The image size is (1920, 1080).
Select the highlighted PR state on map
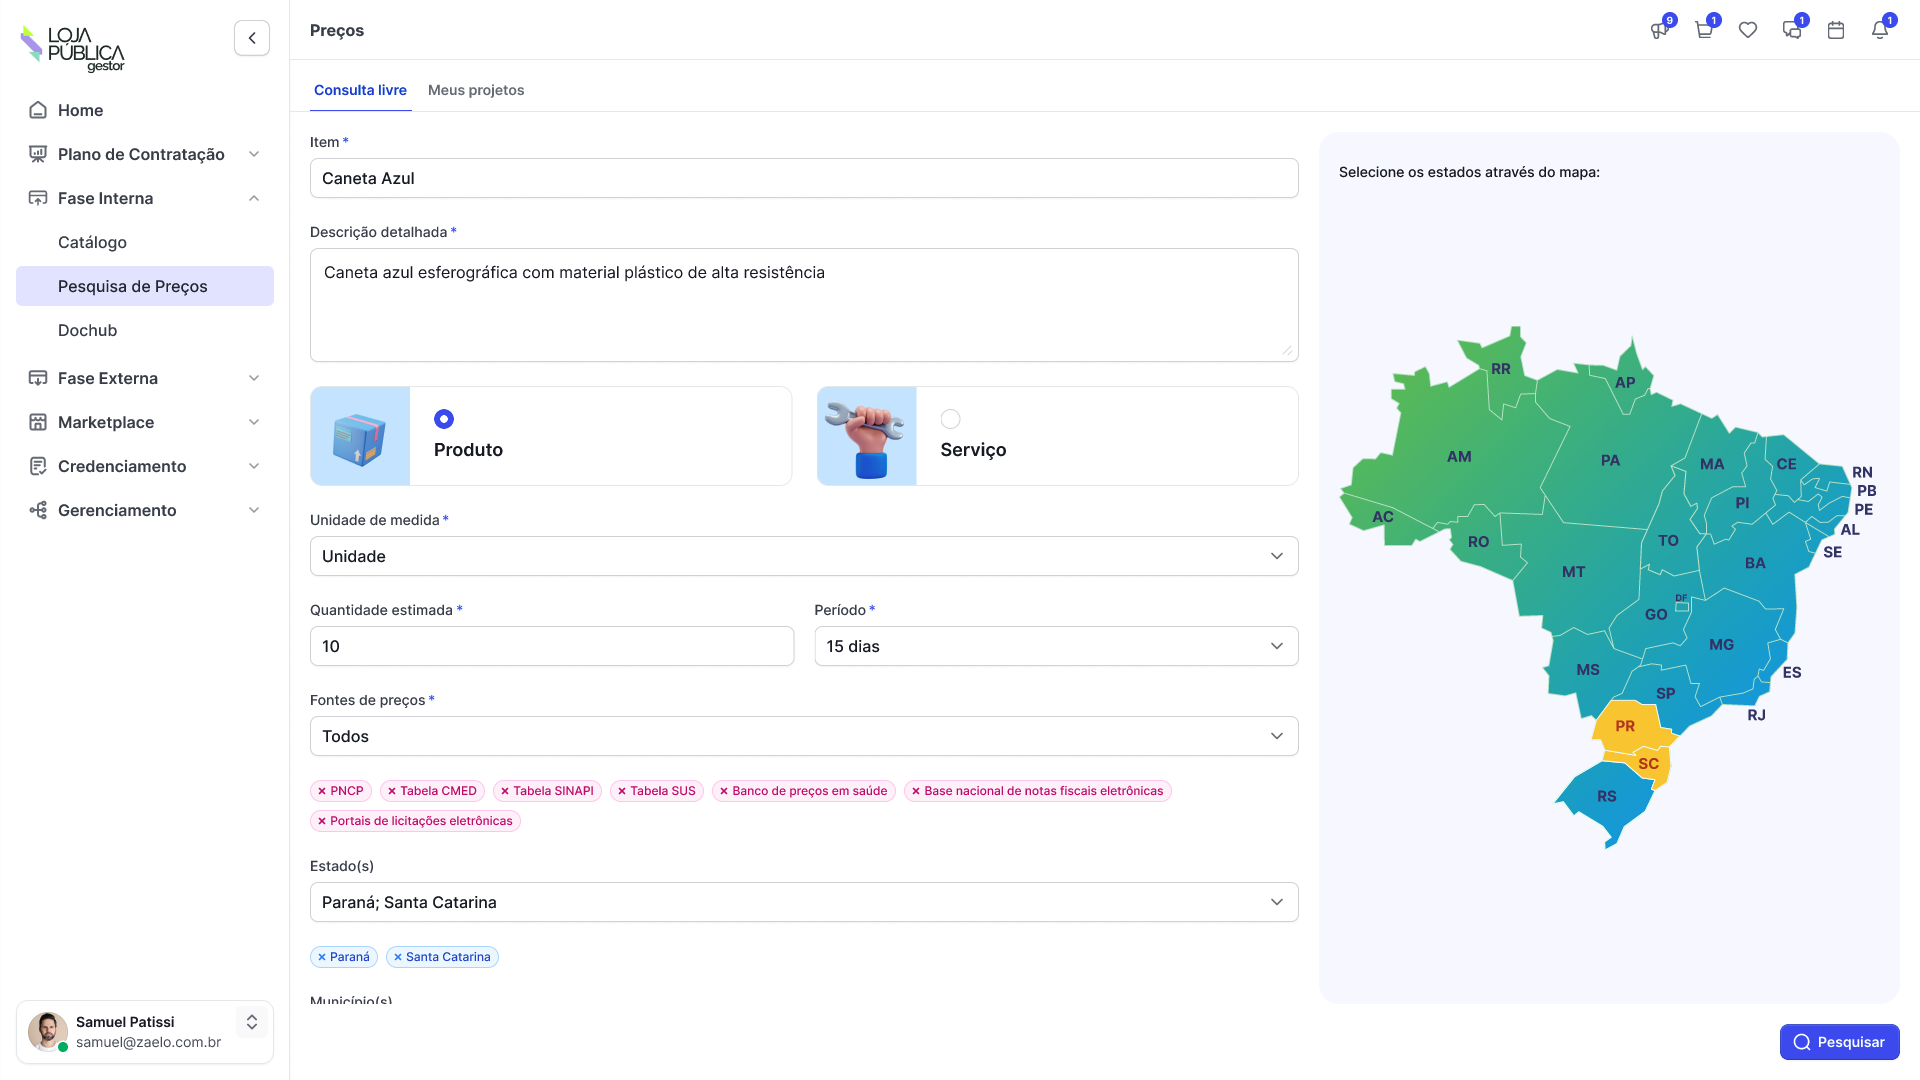coord(1625,726)
